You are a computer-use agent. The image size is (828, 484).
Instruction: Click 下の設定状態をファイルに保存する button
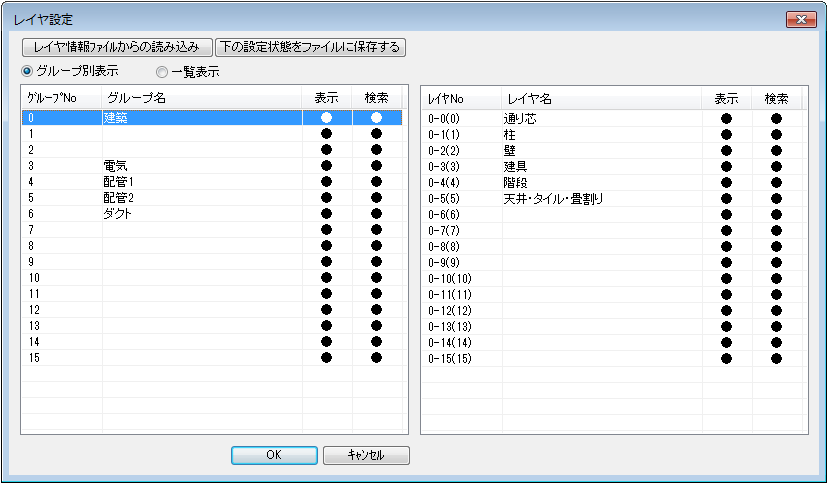(x=310, y=47)
